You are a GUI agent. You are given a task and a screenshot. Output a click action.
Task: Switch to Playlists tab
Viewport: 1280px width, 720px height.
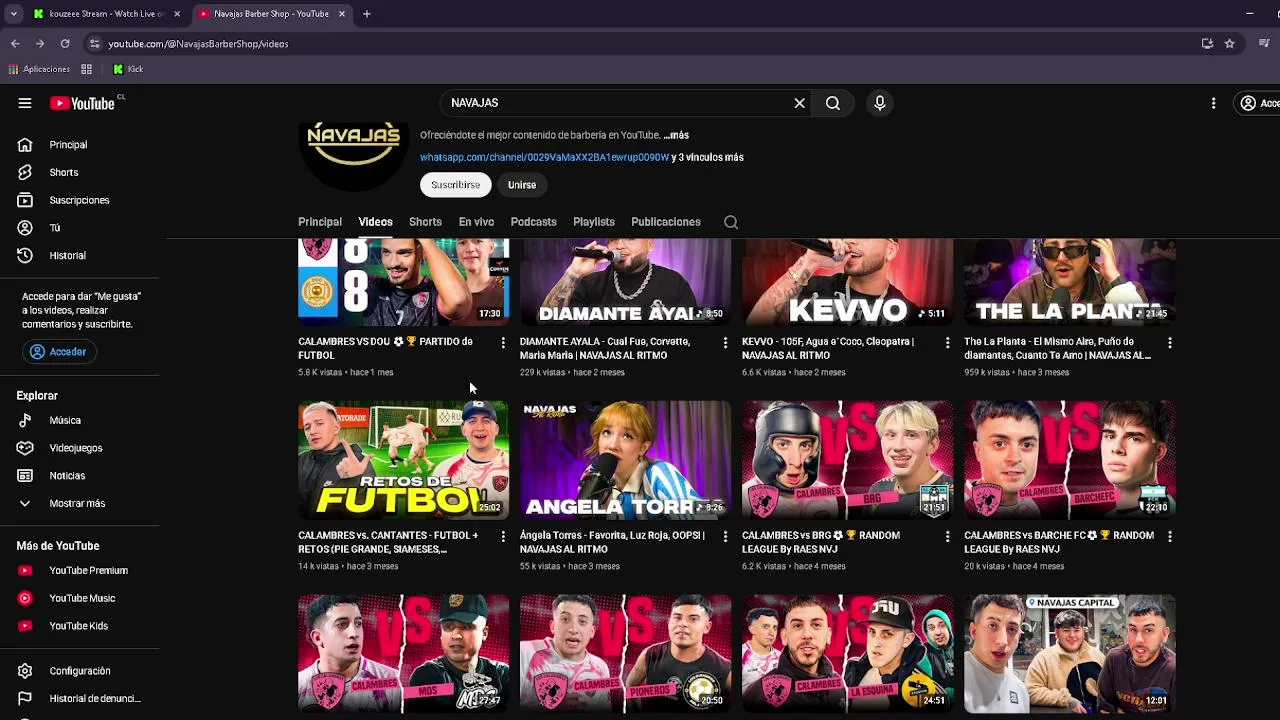click(x=594, y=222)
